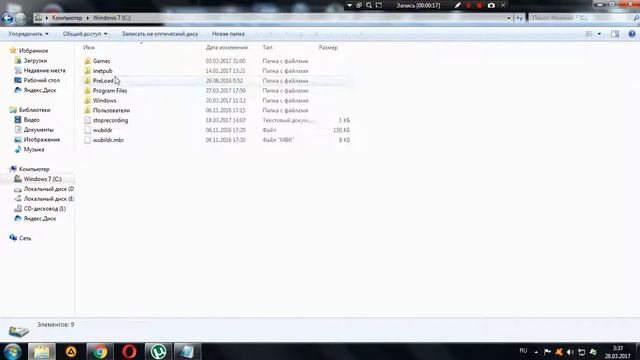Sort by the Размер column header
Screen dimensions: 640x360
click(328, 47)
